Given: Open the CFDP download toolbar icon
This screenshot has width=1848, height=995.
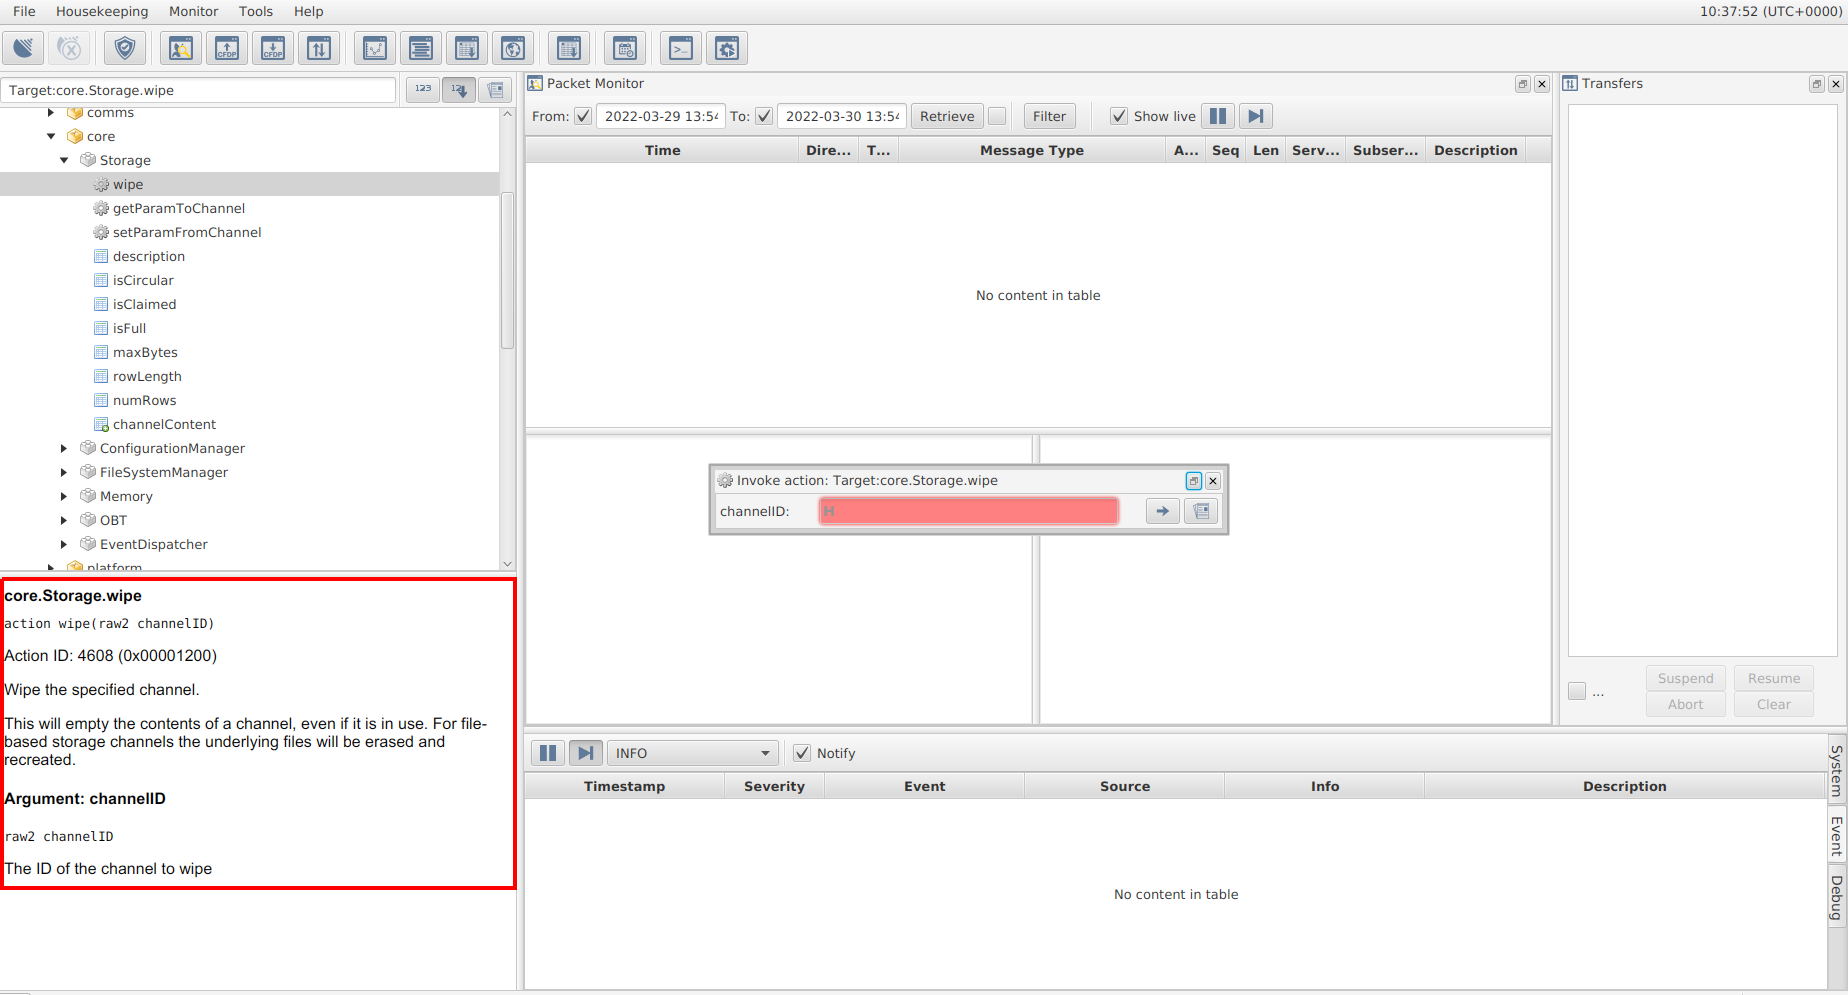Looking at the screenshot, I should tap(273, 48).
